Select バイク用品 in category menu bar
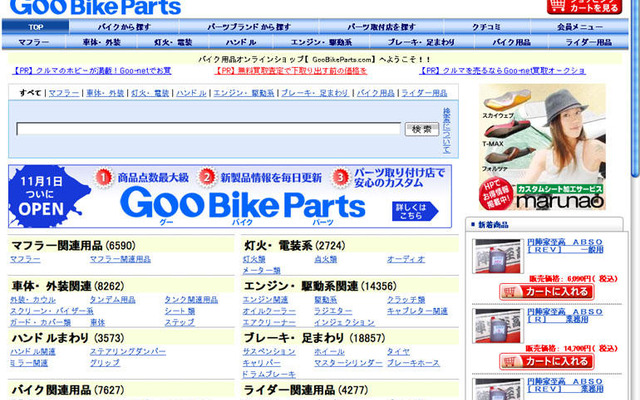Viewport: 640px width, 400px height. (x=511, y=42)
